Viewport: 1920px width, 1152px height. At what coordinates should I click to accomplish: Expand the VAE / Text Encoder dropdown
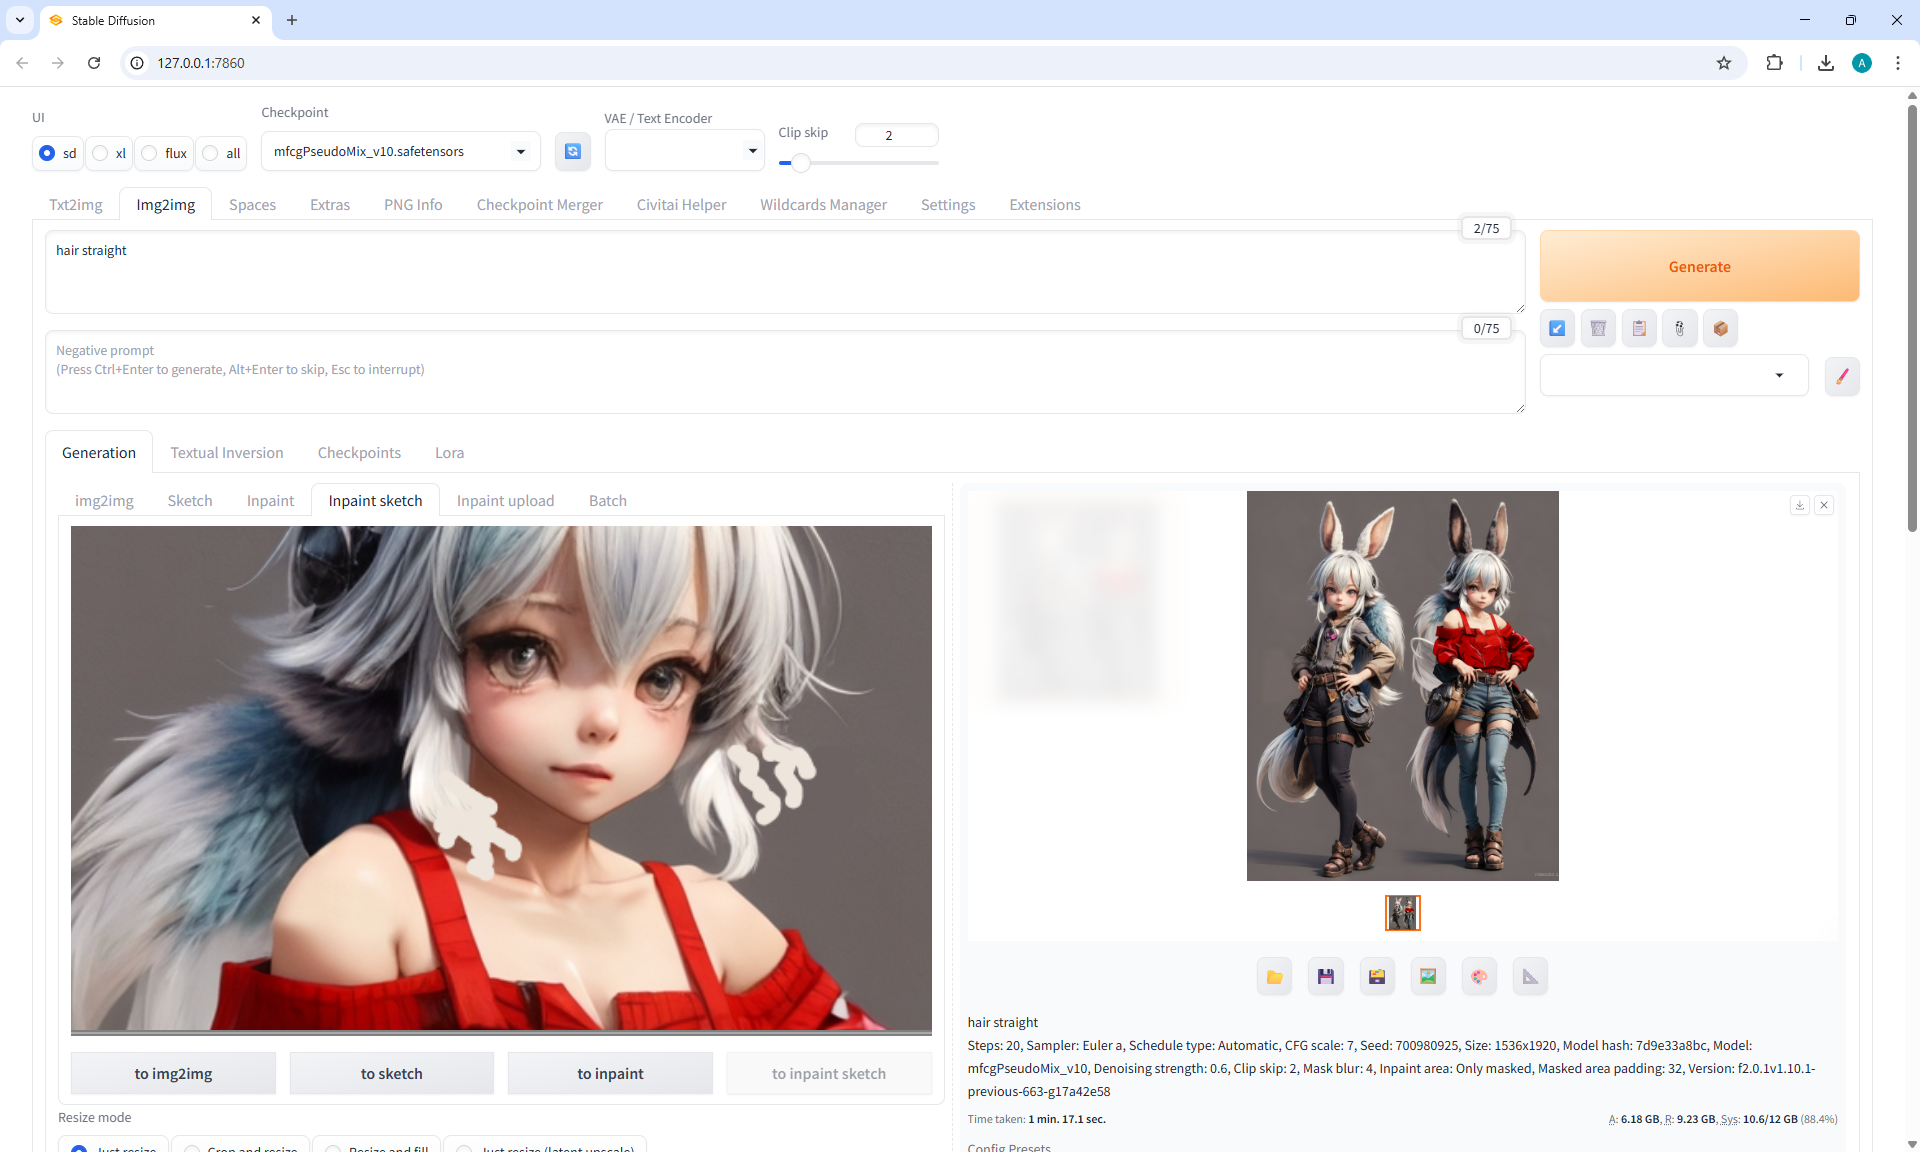coord(684,151)
